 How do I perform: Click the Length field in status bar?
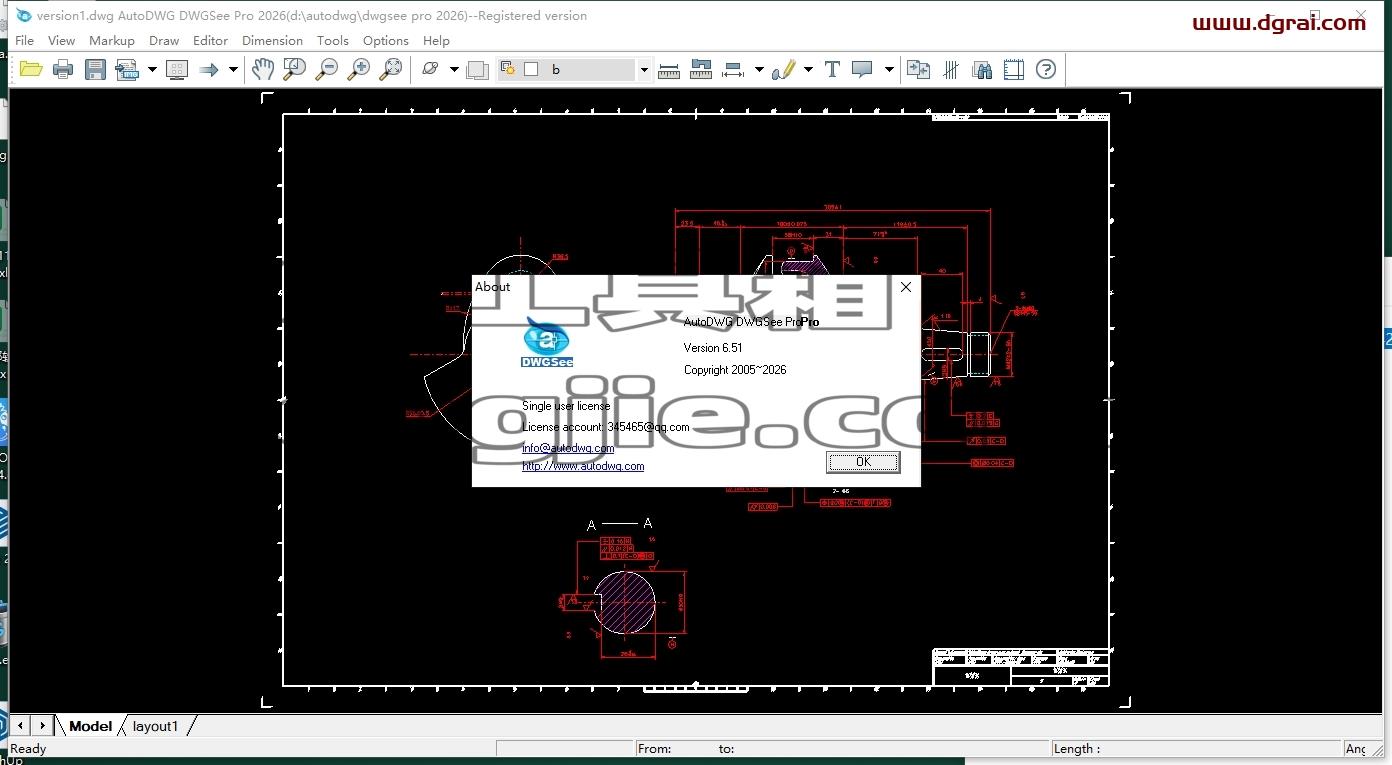click(x=1196, y=748)
